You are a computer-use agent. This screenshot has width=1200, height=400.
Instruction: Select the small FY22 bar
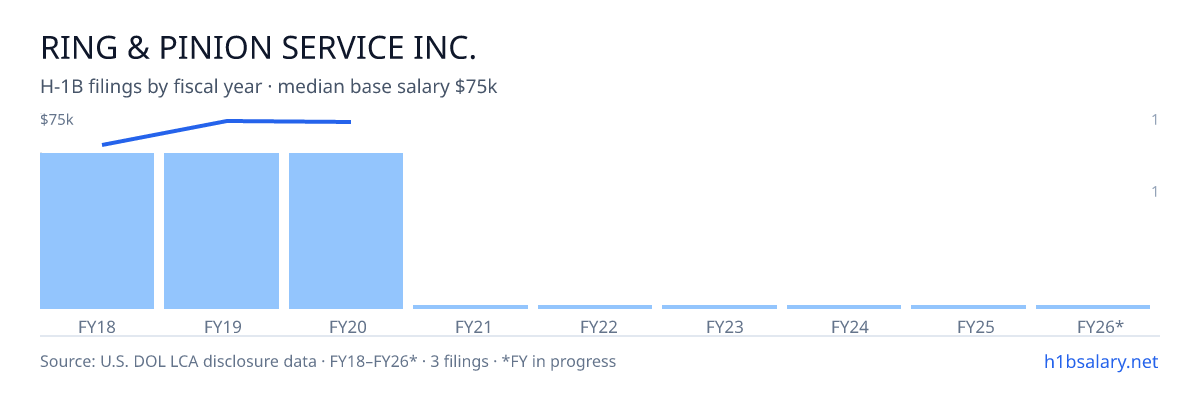(595, 307)
